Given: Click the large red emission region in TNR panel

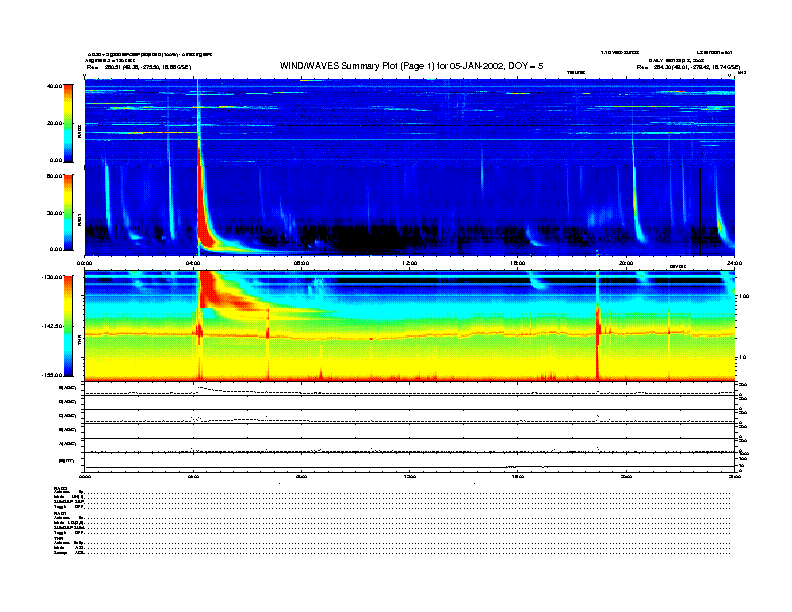Looking at the screenshot, I should click(222, 292).
